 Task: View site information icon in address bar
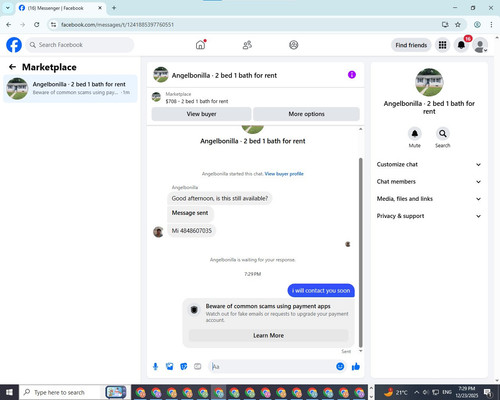point(53,24)
